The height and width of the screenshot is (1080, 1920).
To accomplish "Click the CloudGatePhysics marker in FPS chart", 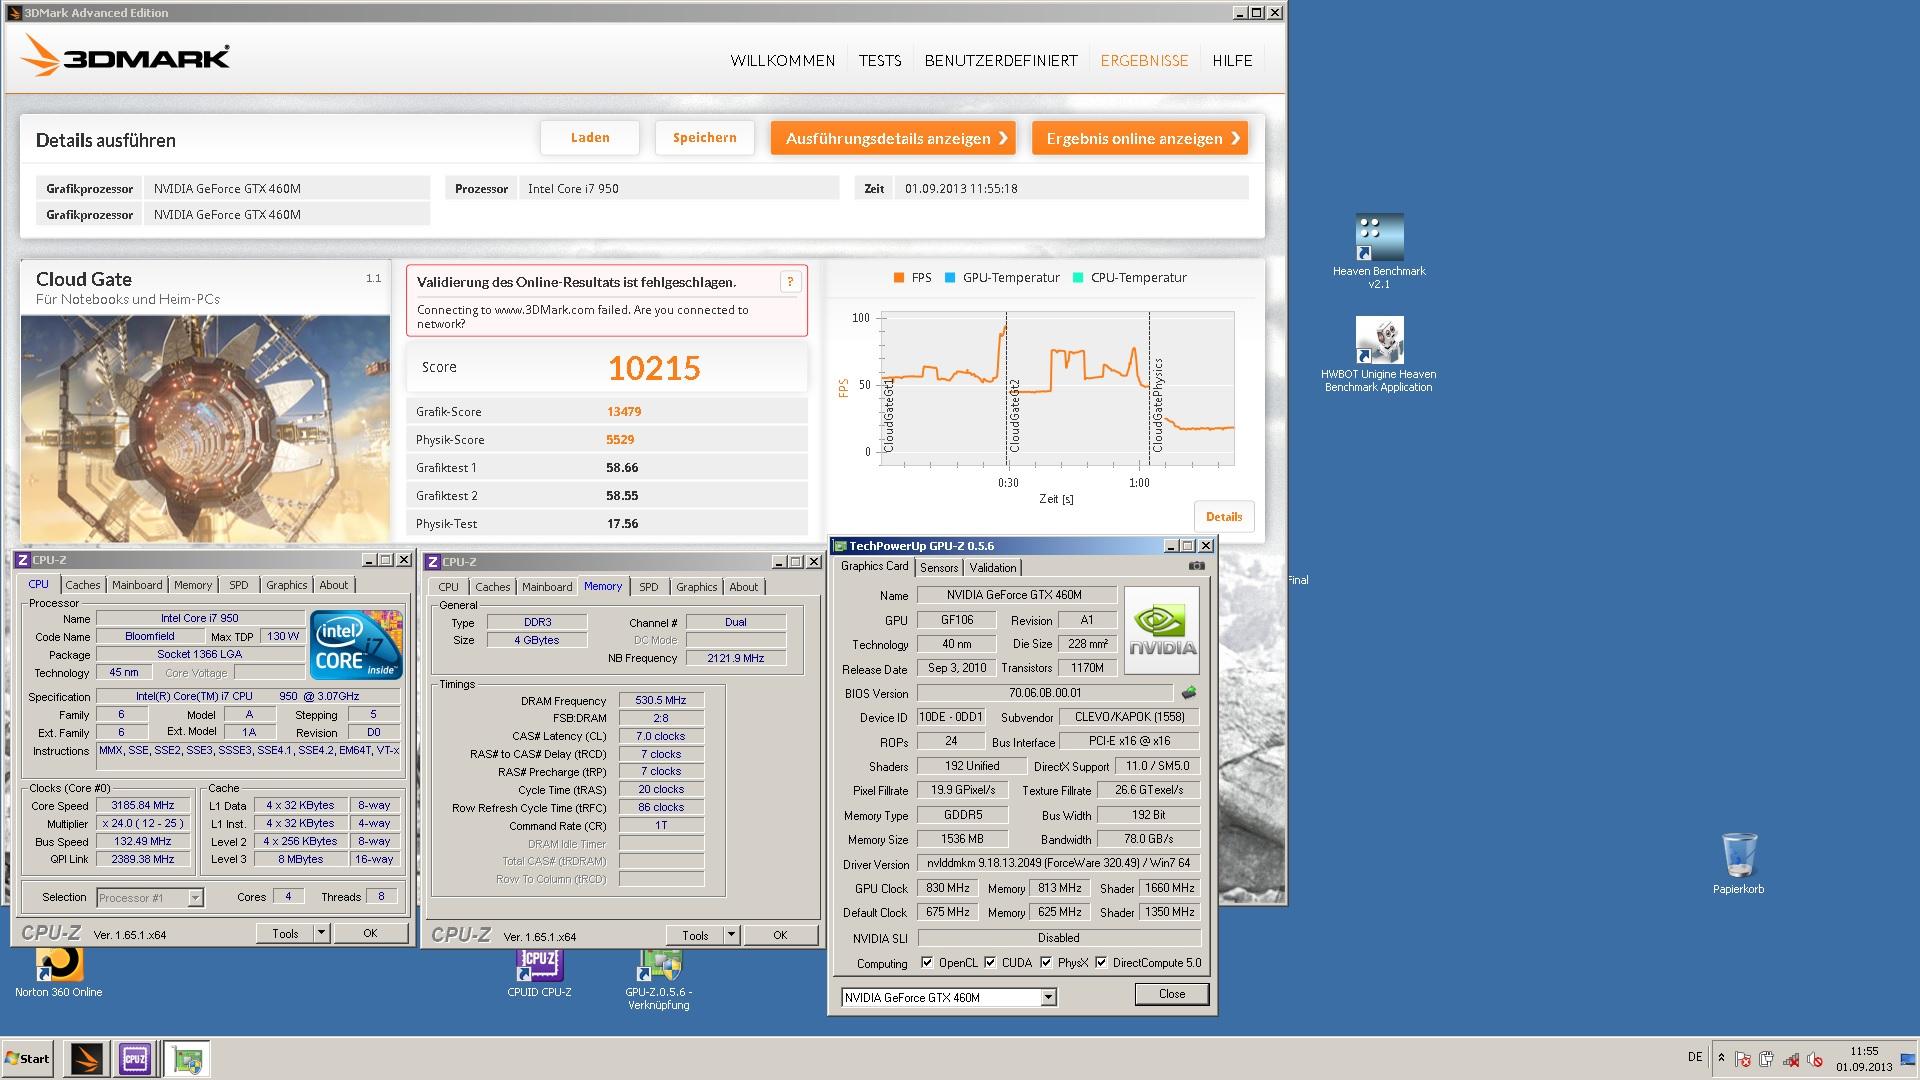I will tap(1158, 405).
